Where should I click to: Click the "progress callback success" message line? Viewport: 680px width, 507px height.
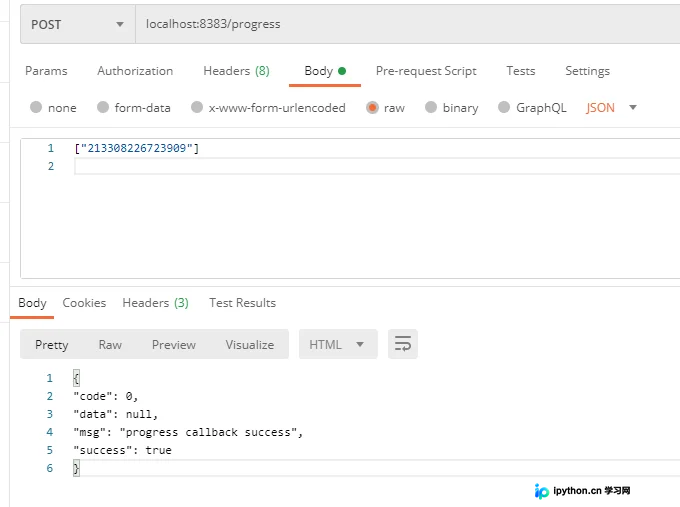click(188, 432)
